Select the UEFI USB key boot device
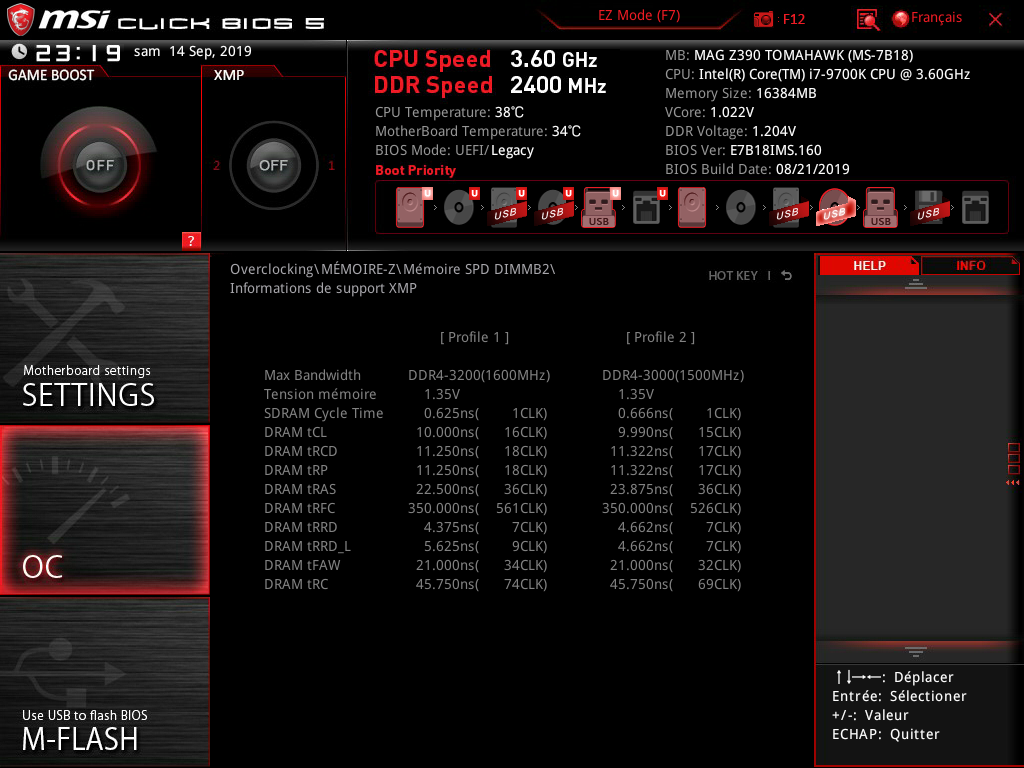This screenshot has width=1024, height=768. [x=600, y=207]
